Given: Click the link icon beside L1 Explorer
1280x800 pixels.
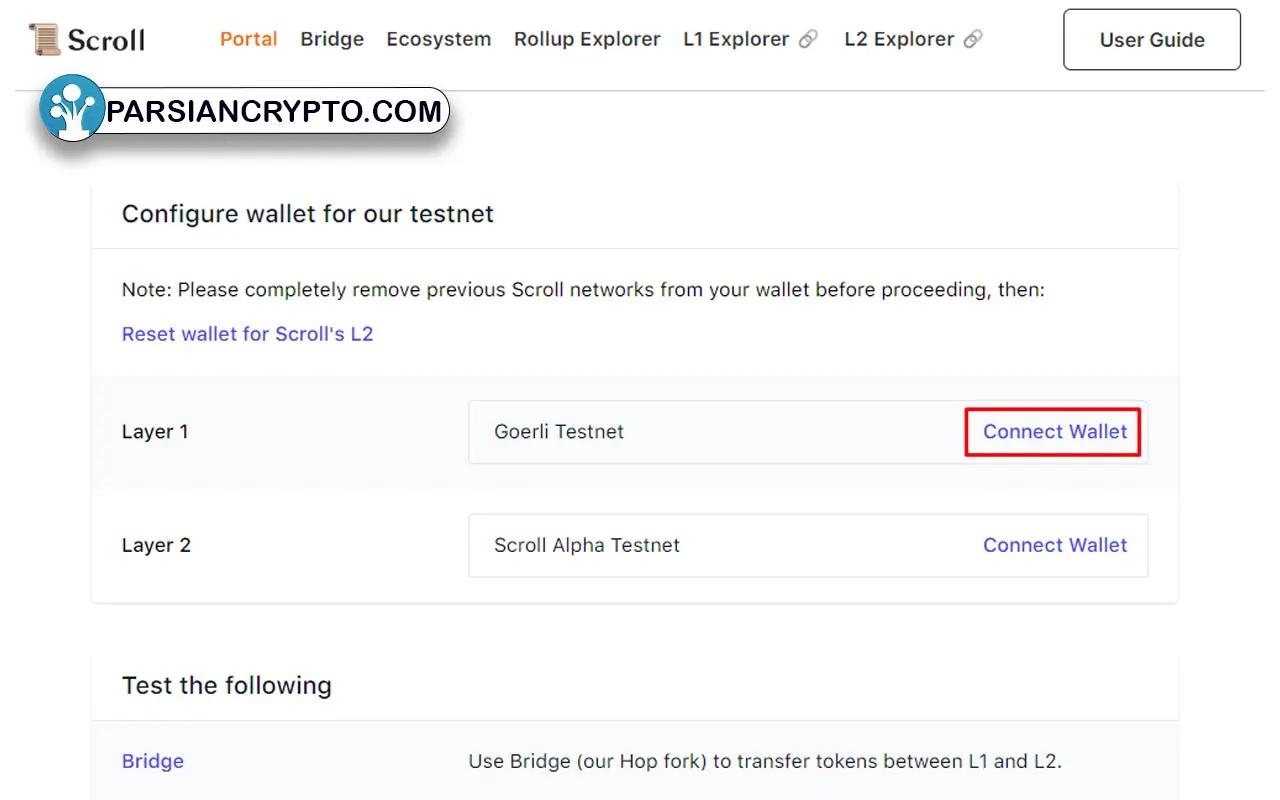Looking at the screenshot, I should pos(808,39).
